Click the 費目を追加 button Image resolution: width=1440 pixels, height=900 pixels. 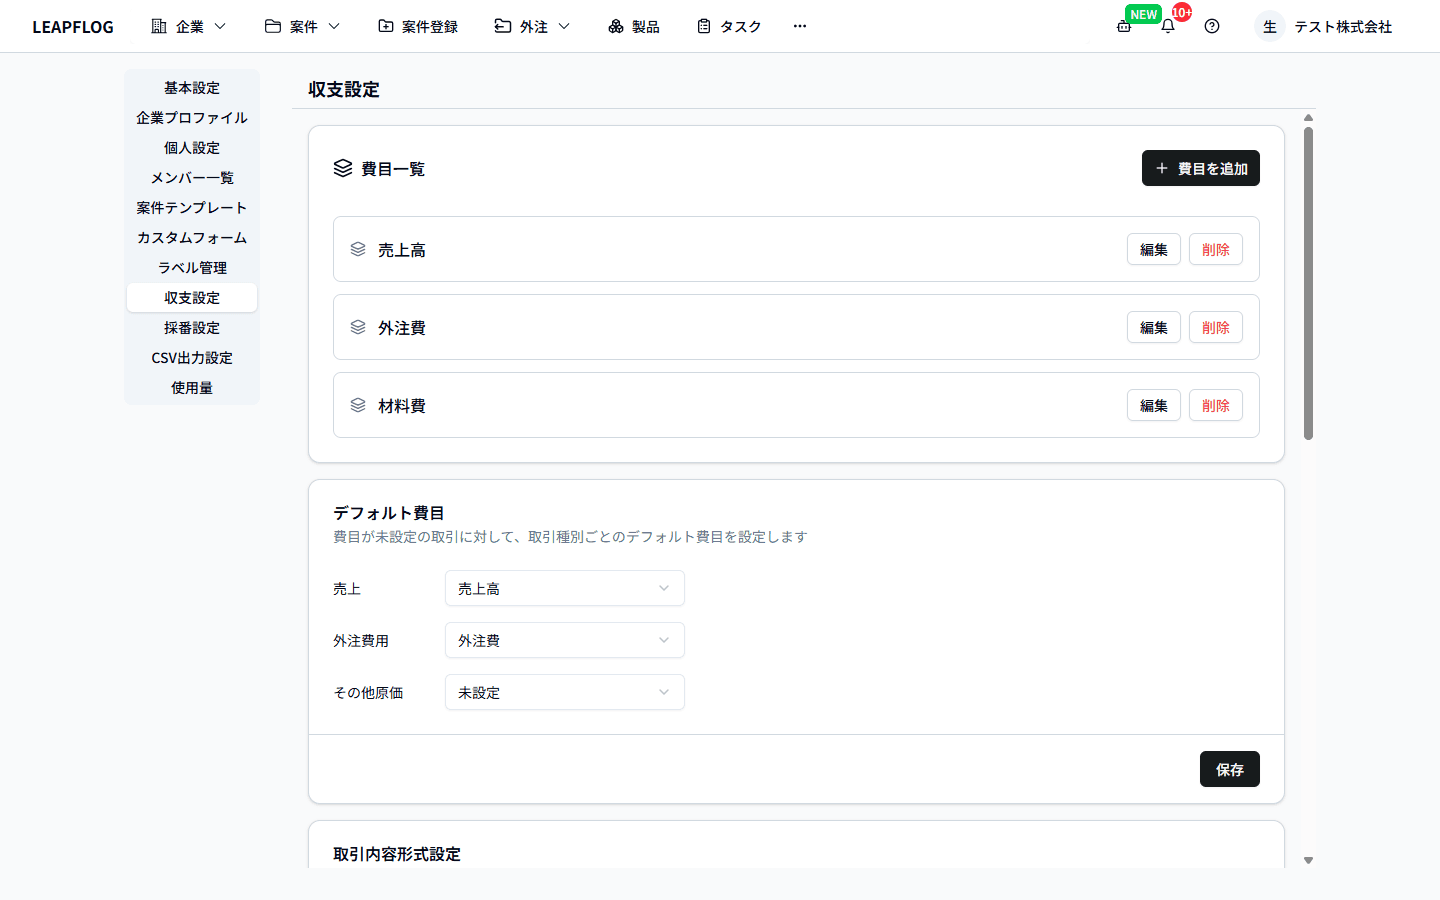point(1200,168)
